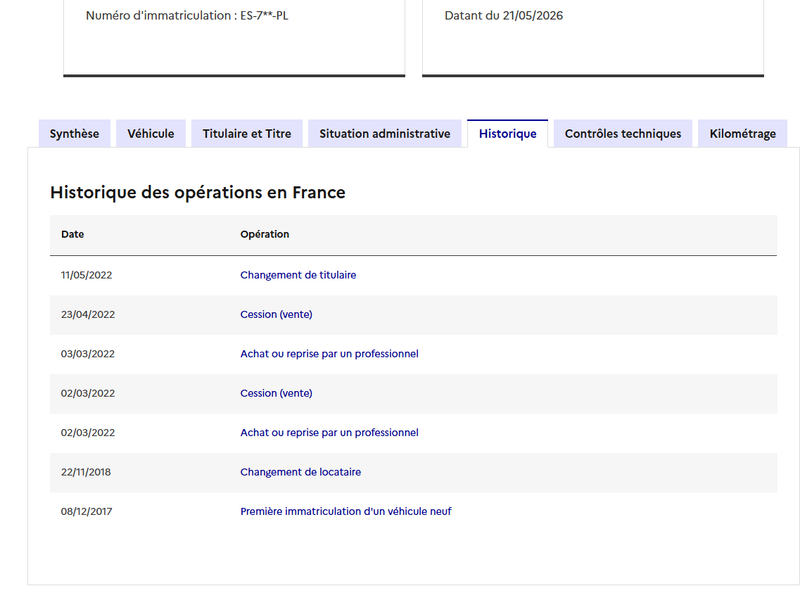Click the Date column header
Screen dimensions: 800x595
tap(72, 234)
